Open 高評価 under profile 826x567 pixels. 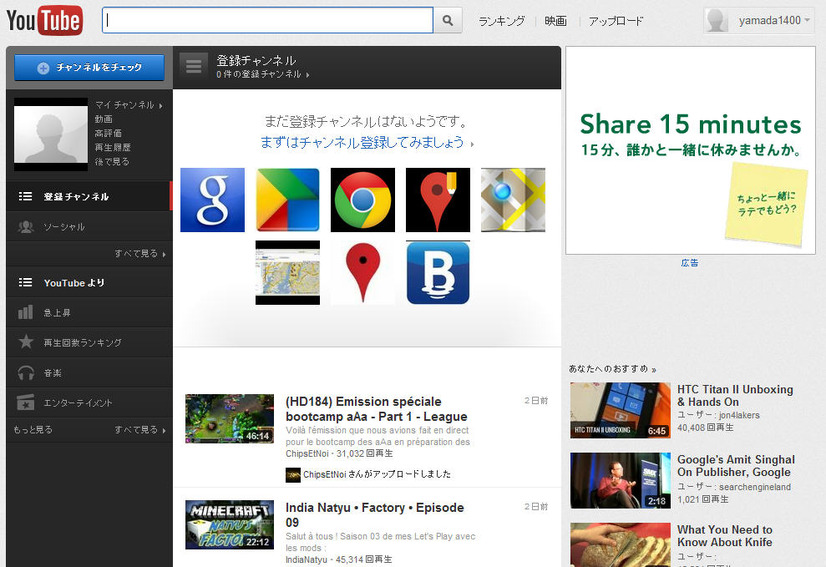(x=108, y=133)
